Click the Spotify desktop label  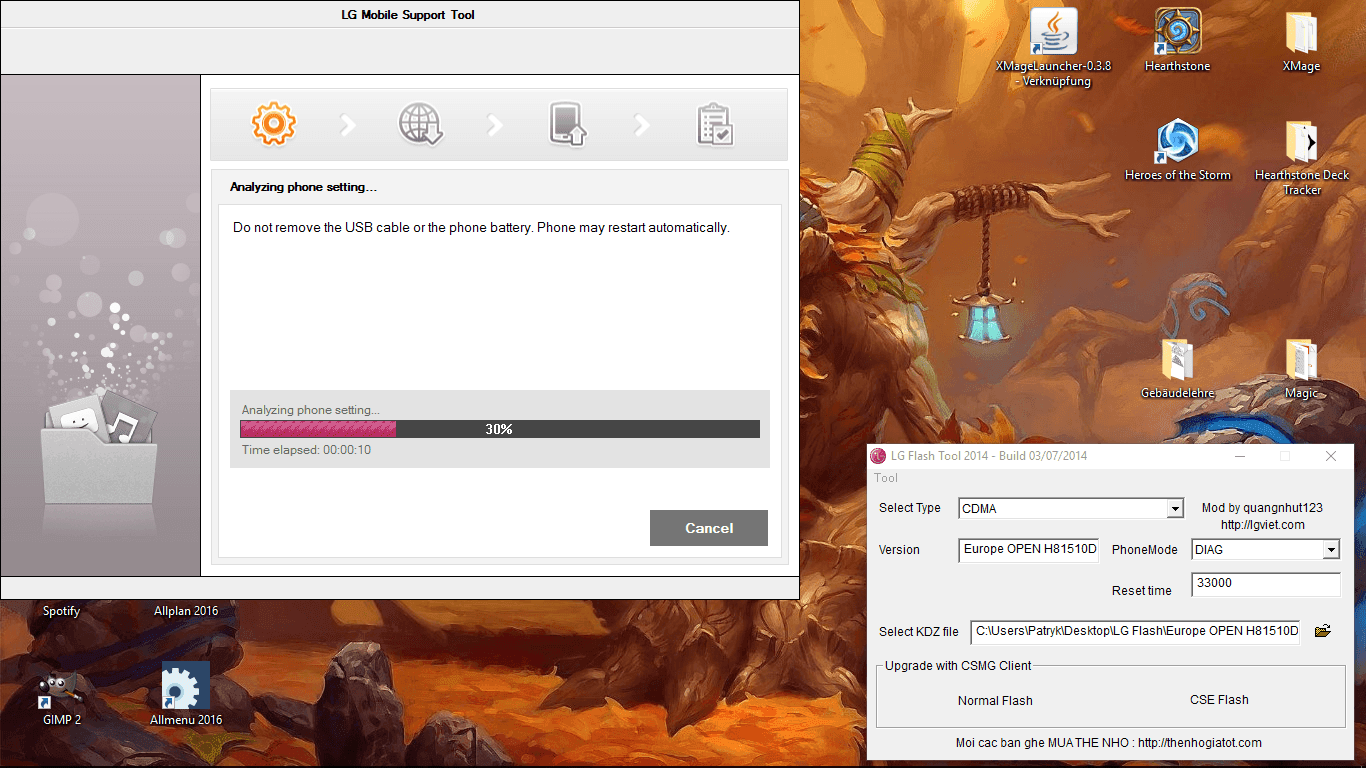(61, 611)
